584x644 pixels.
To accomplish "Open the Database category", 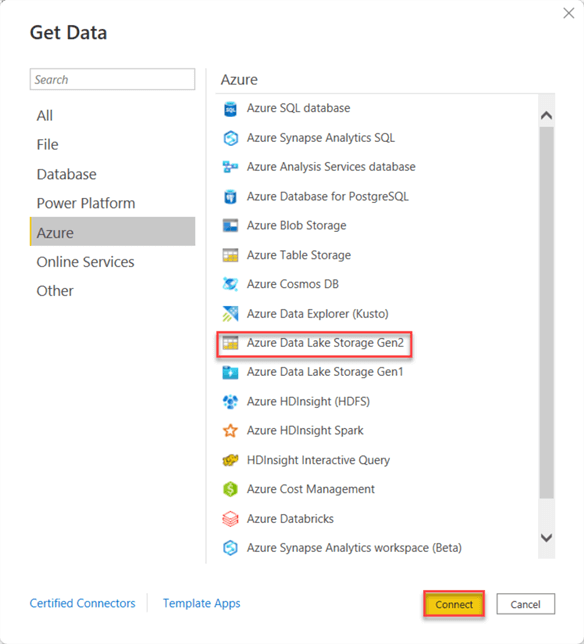I will tap(113, 174).
